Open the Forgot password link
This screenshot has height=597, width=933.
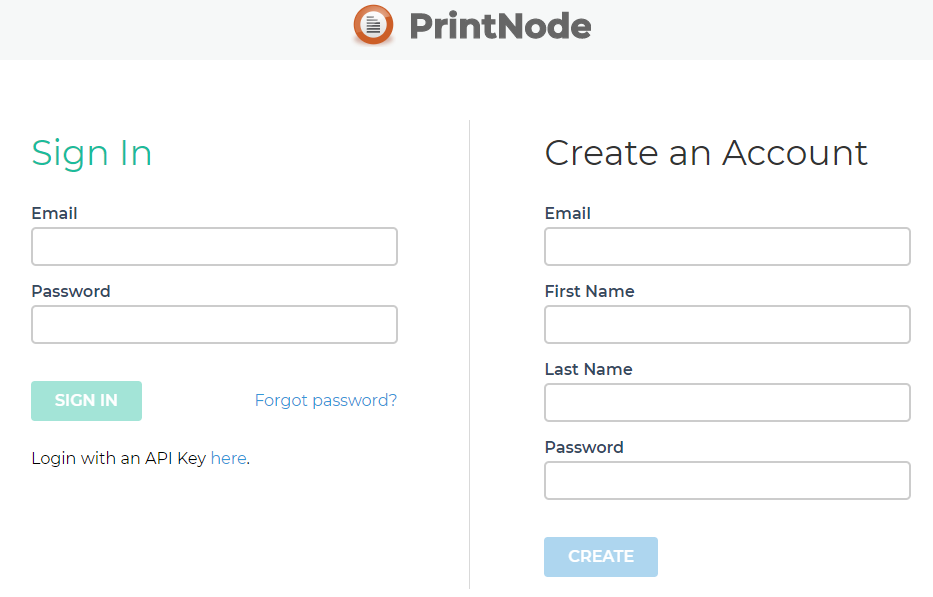pos(325,400)
